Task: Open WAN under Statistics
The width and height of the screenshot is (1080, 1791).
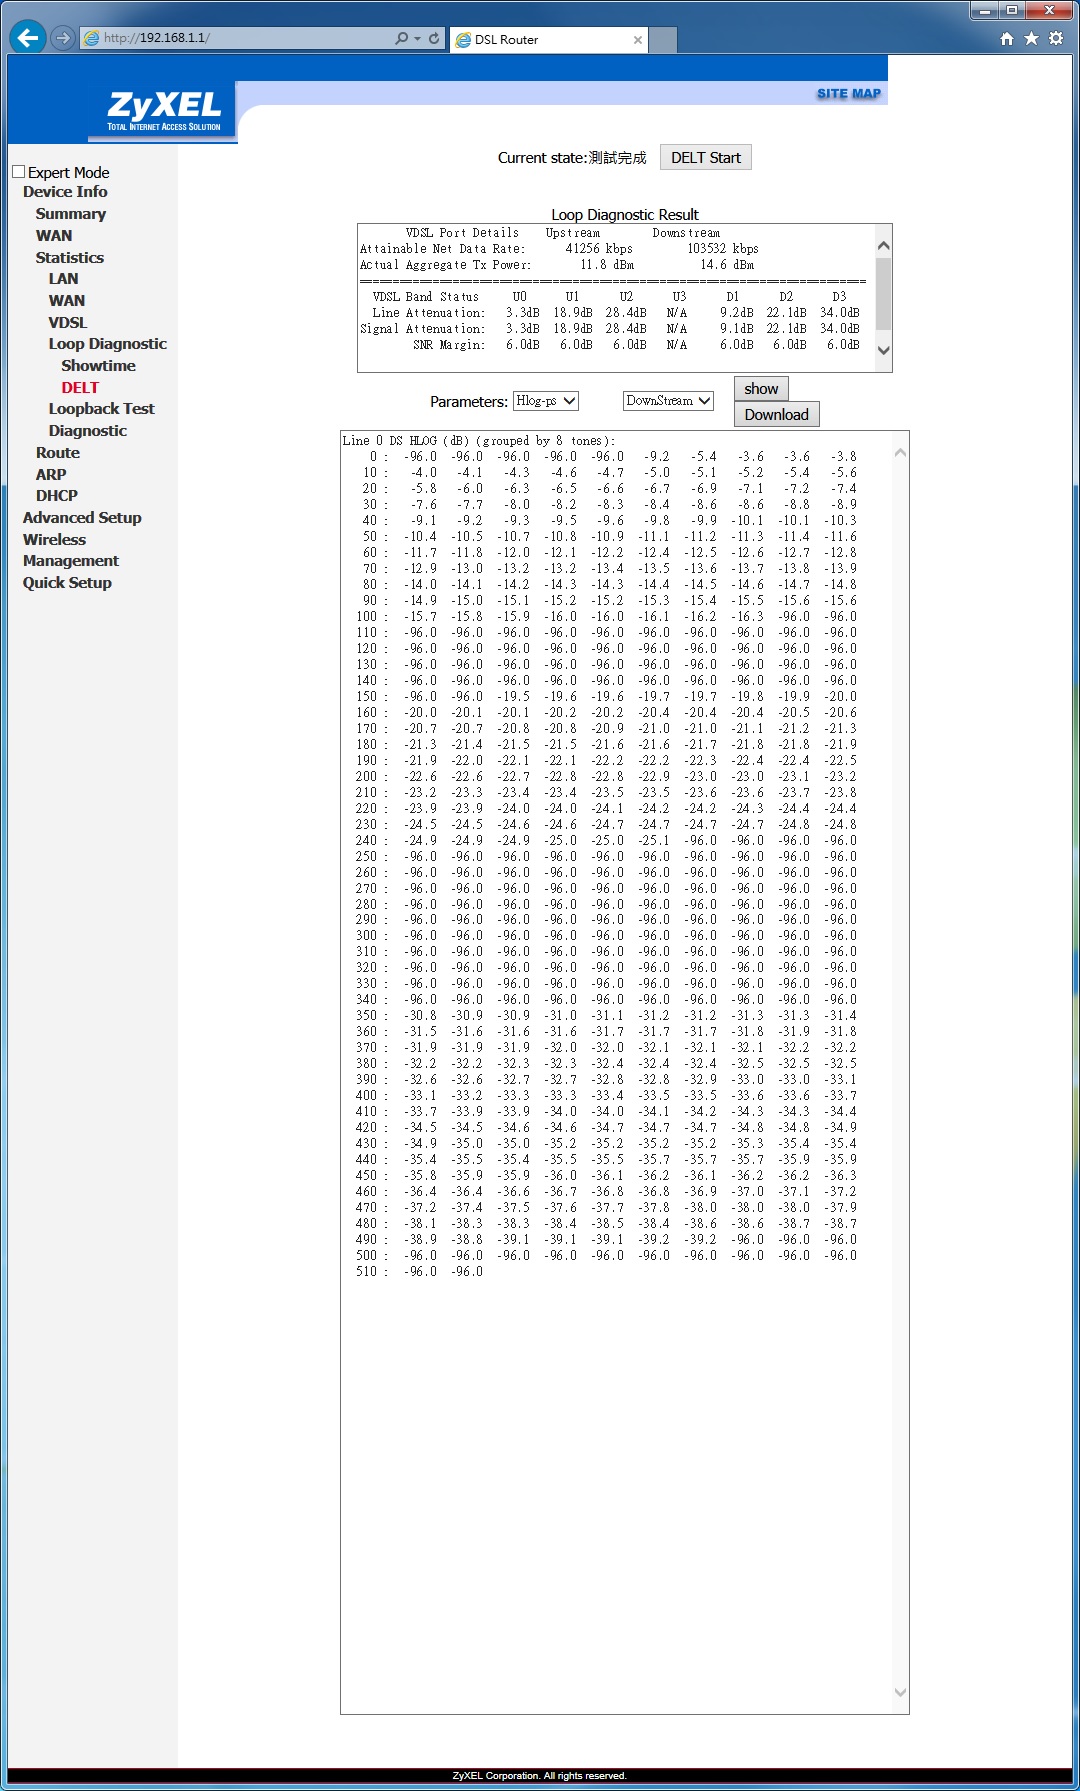Action: pyautogui.click(x=67, y=301)
